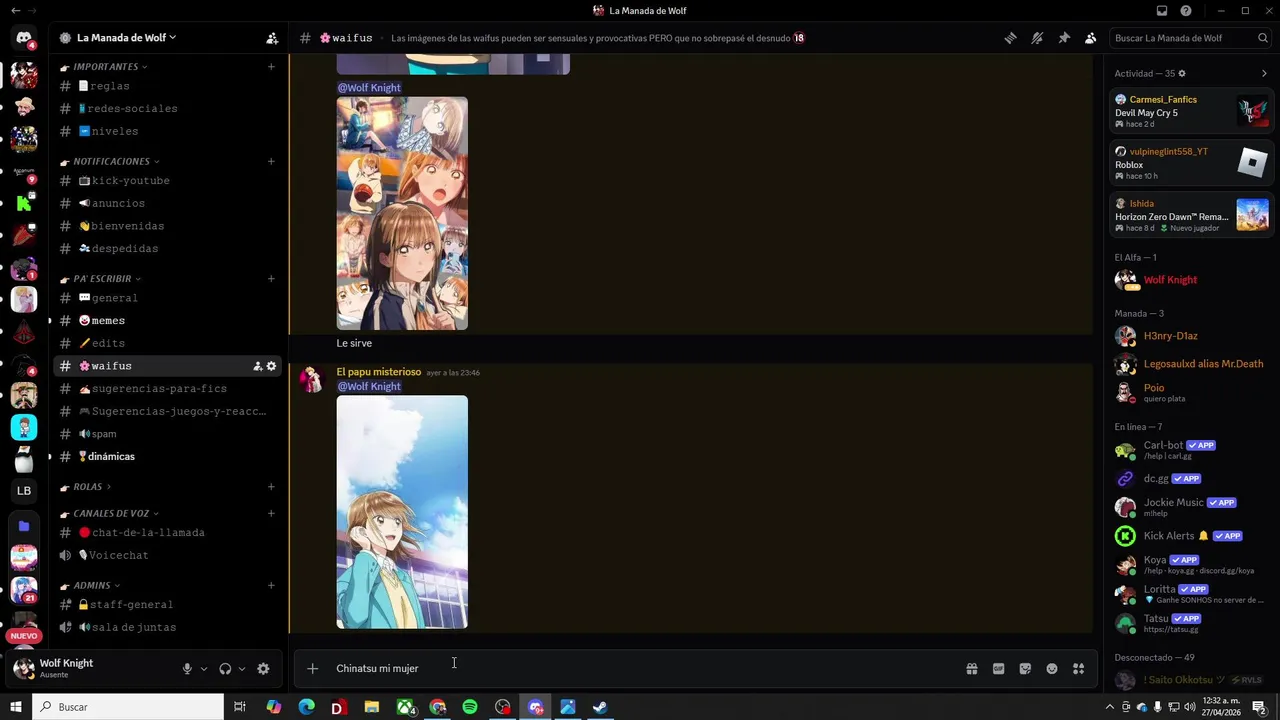Open H3nry-D1az member profile
The width and height of the screenshot is (1280, 720).
(x=1190, y=336)
